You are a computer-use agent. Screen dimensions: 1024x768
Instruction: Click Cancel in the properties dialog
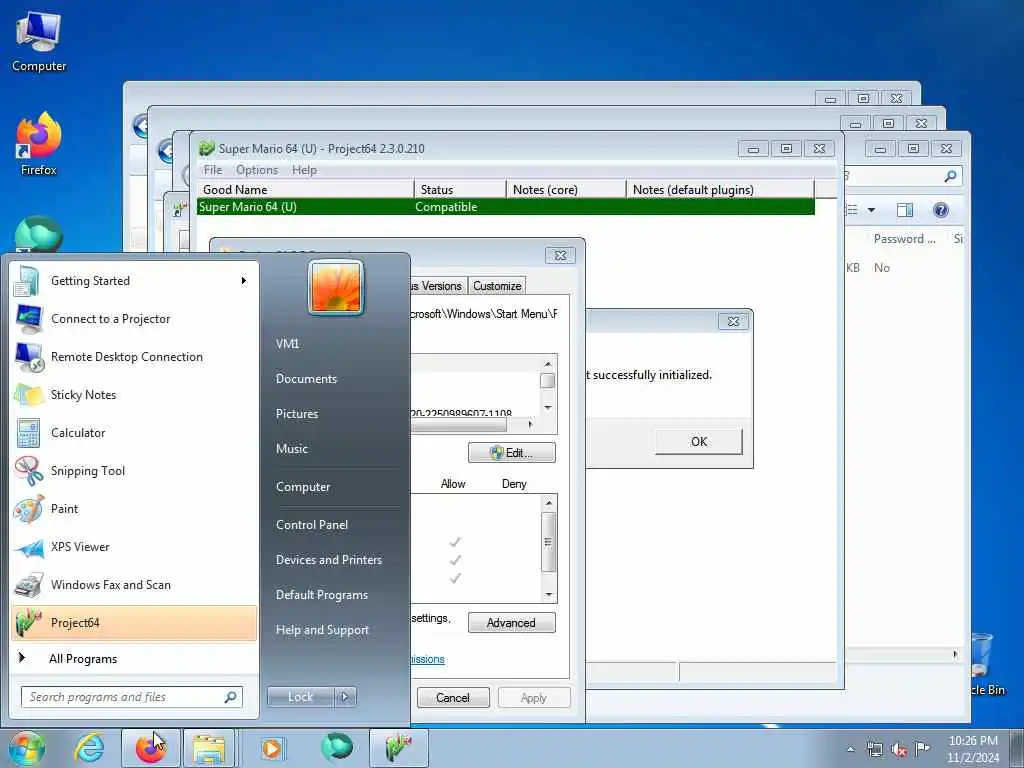coord(453,698)
